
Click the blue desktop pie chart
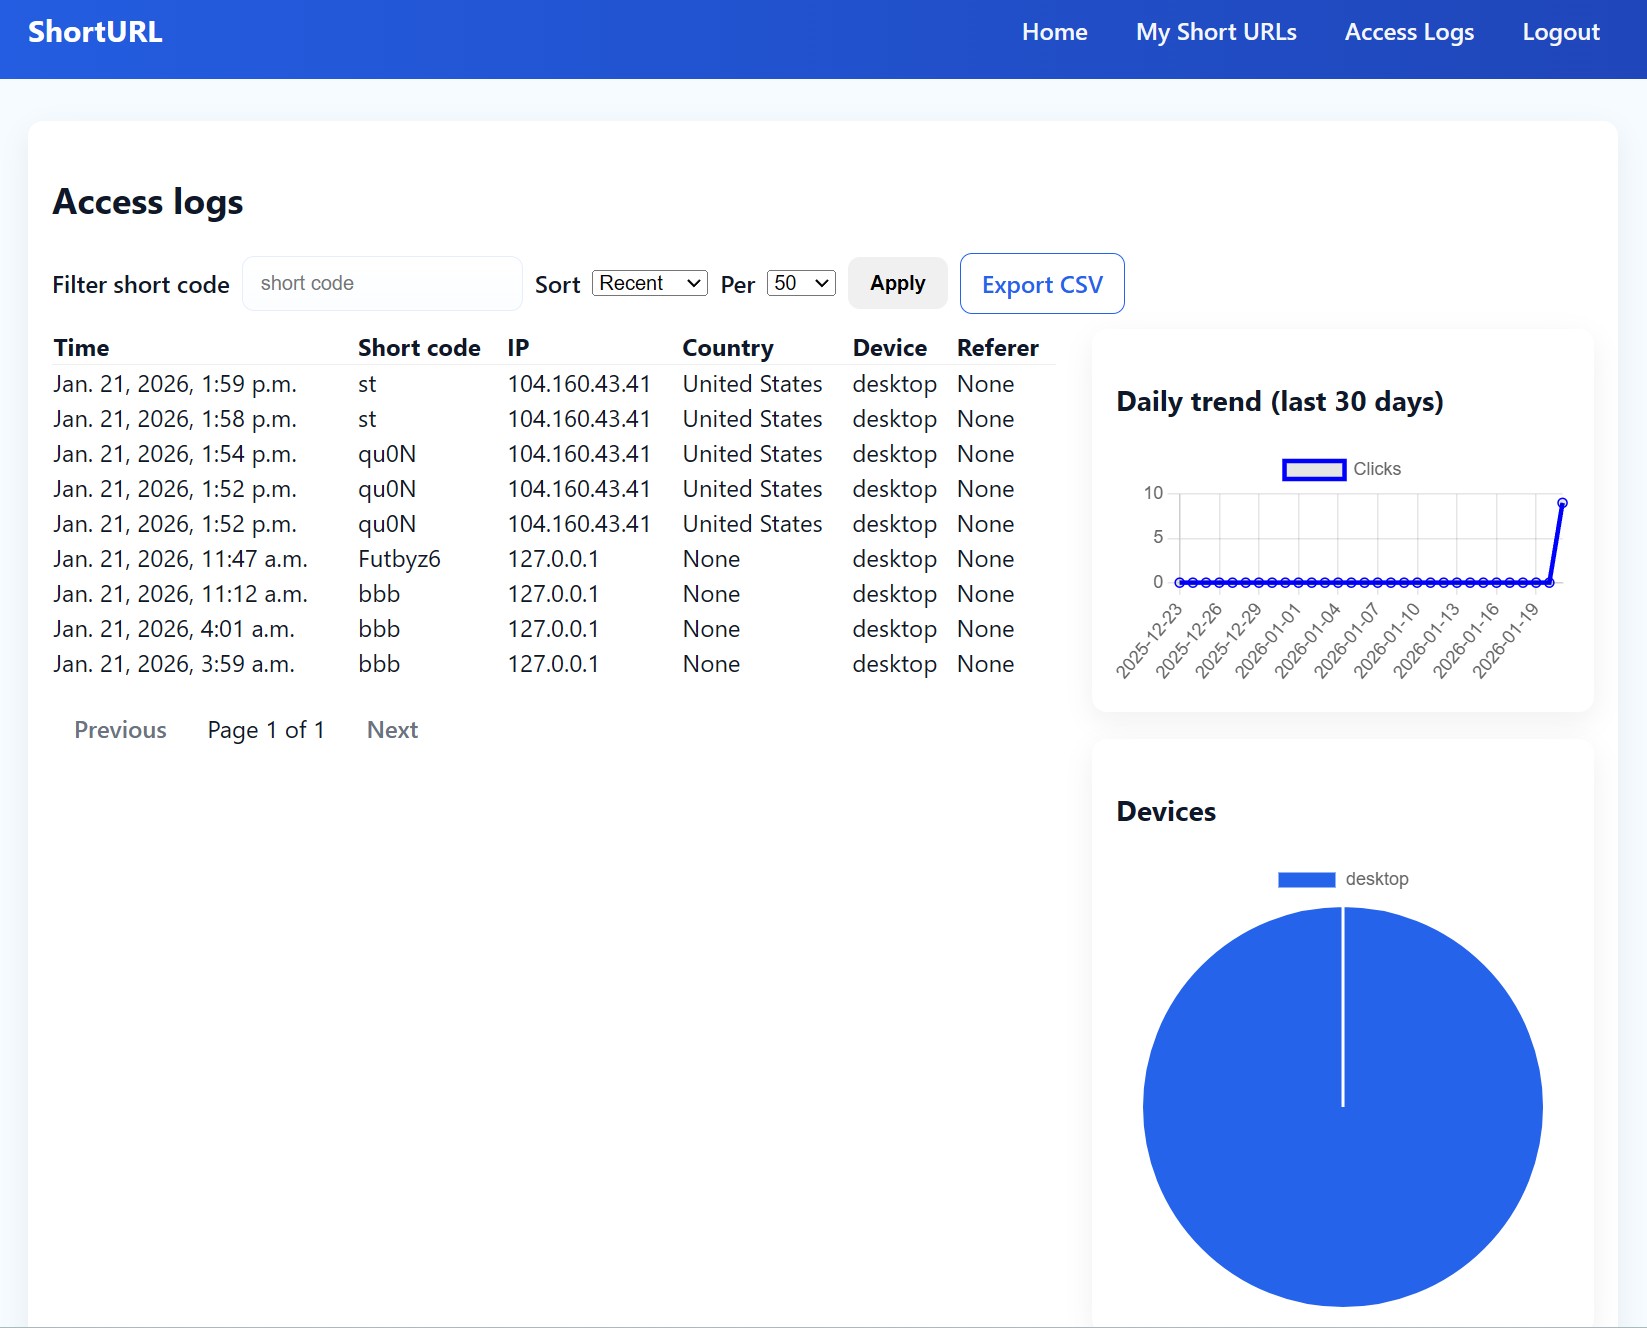(x=1342, y=1107)
